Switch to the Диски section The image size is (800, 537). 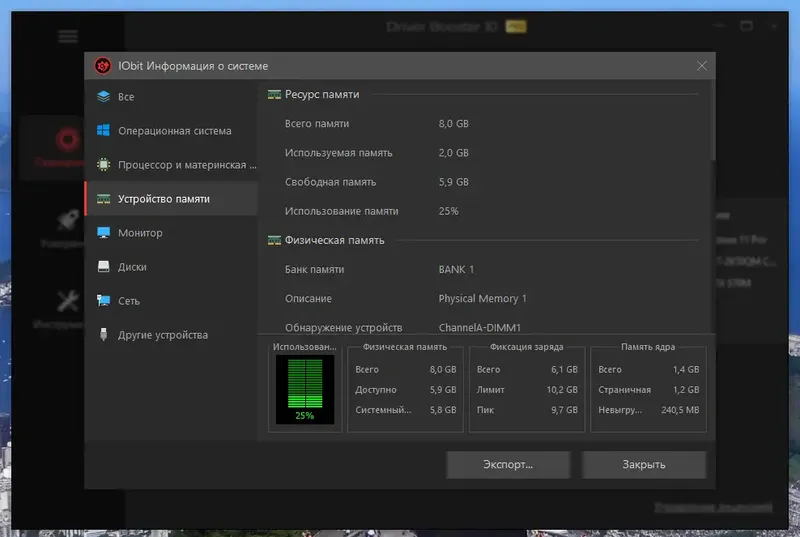point(171,267)
